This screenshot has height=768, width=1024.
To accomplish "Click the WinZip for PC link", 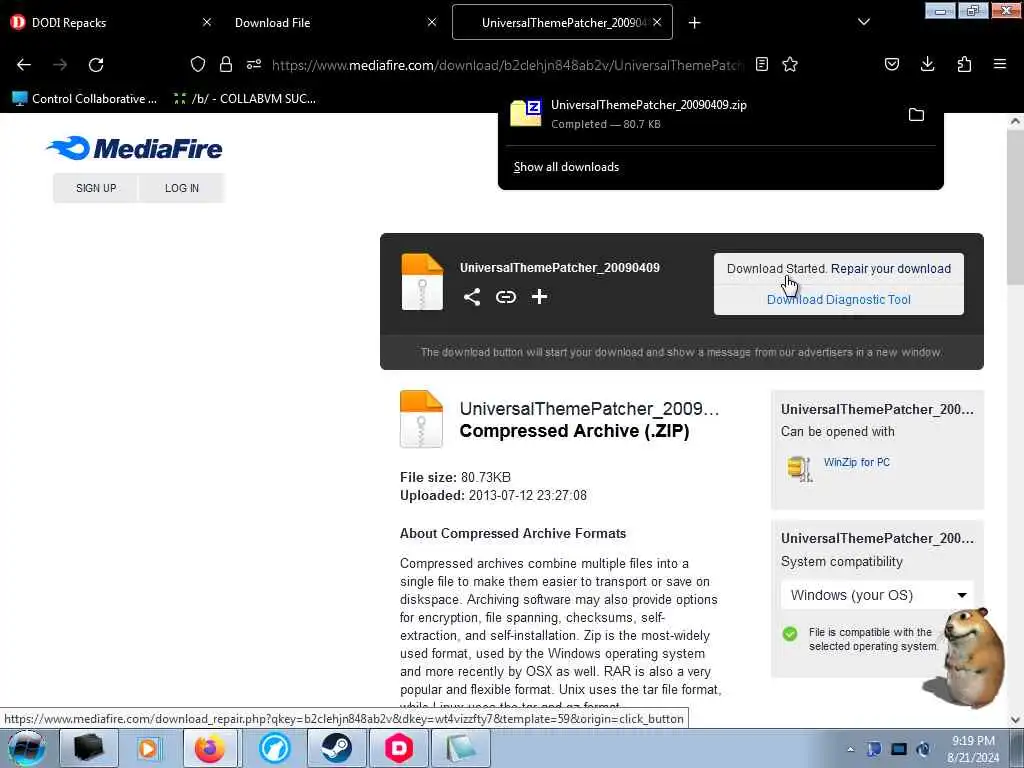I will point(857,462).
